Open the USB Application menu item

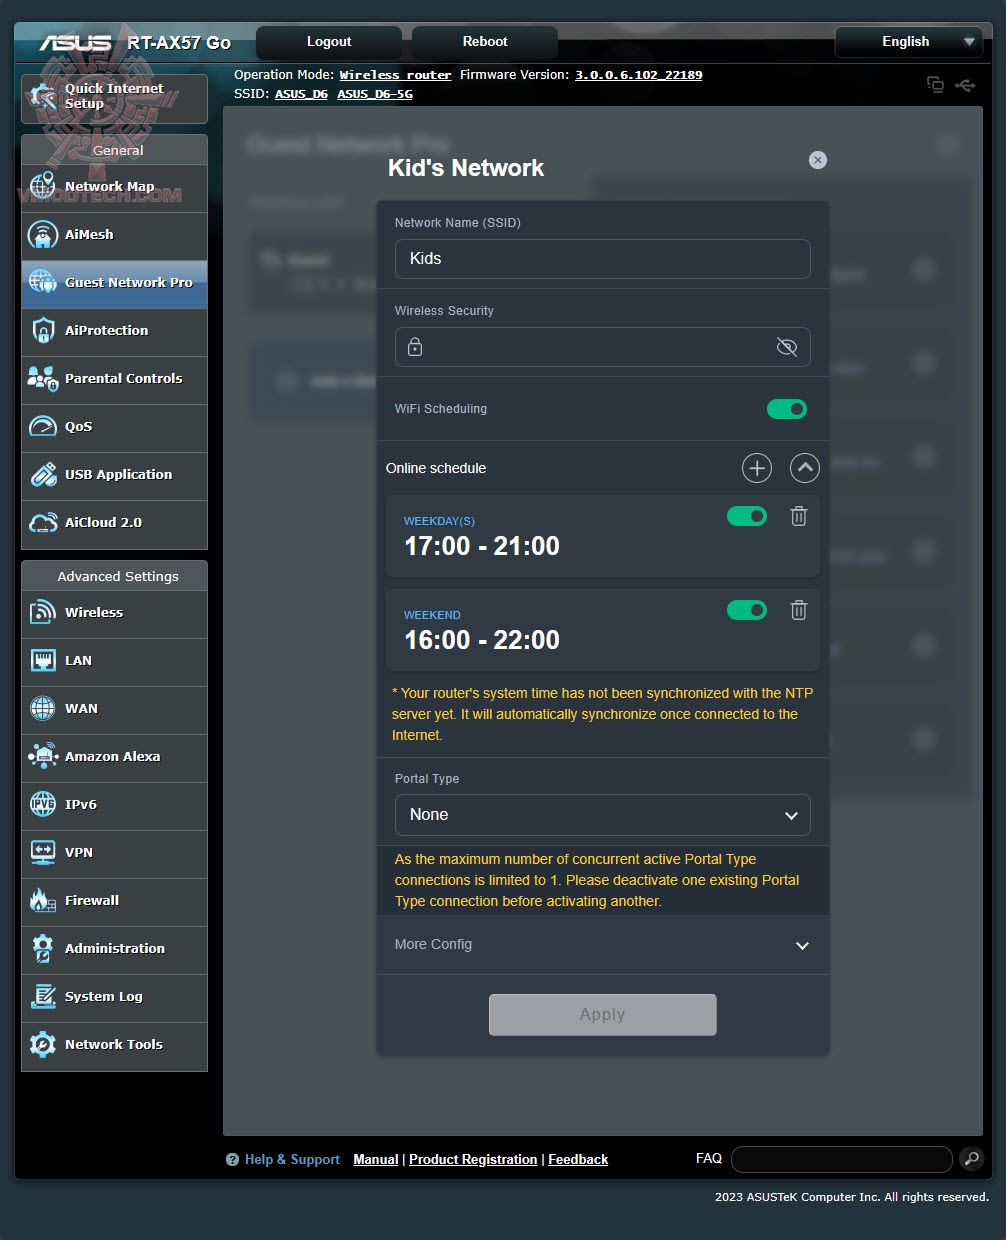tap(114, 475)
